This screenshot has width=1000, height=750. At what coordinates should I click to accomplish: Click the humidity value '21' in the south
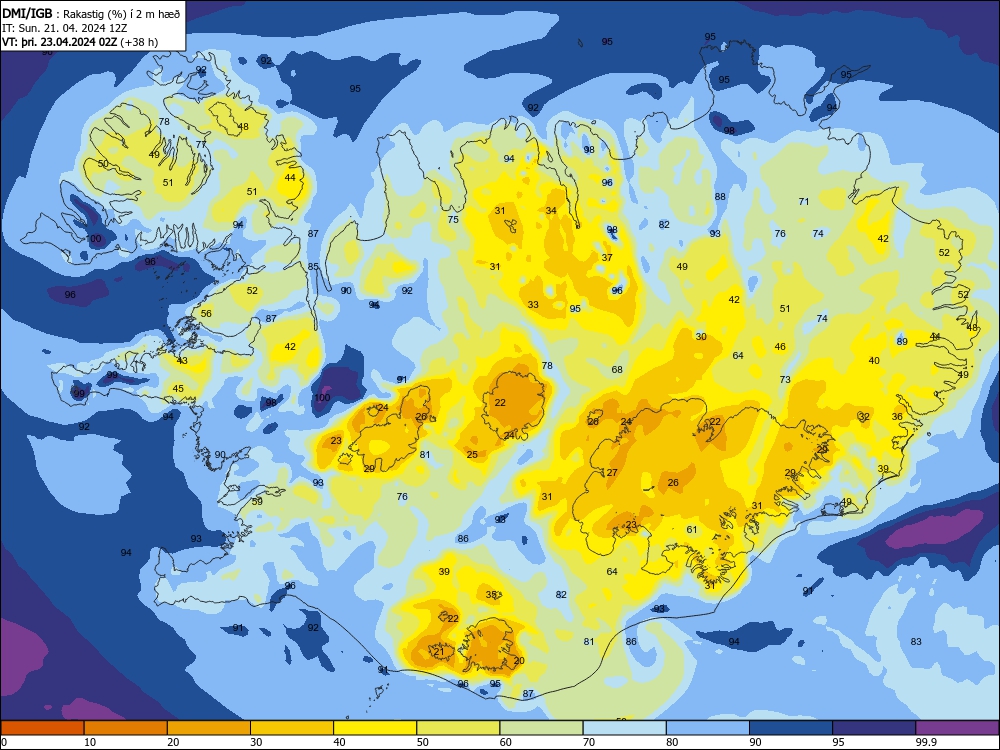coord(439,652)
